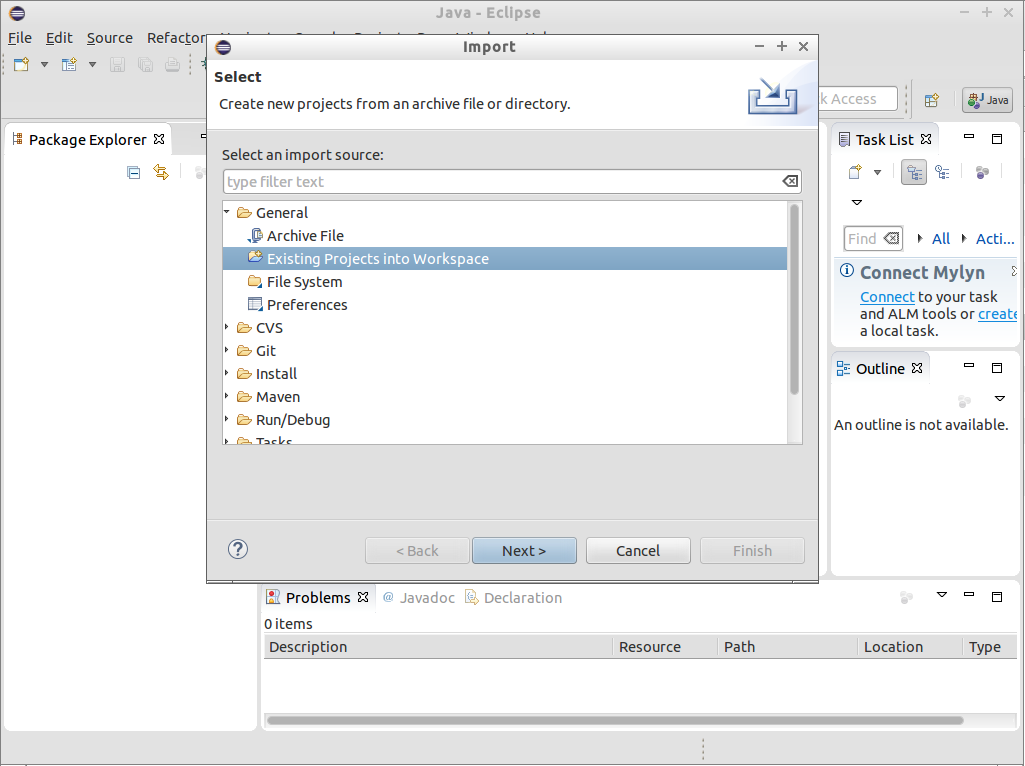This screenshot has height=766, width=1025.
Task: Click Focus on Workweek icon in Task List
Action: tap(982, 172)
